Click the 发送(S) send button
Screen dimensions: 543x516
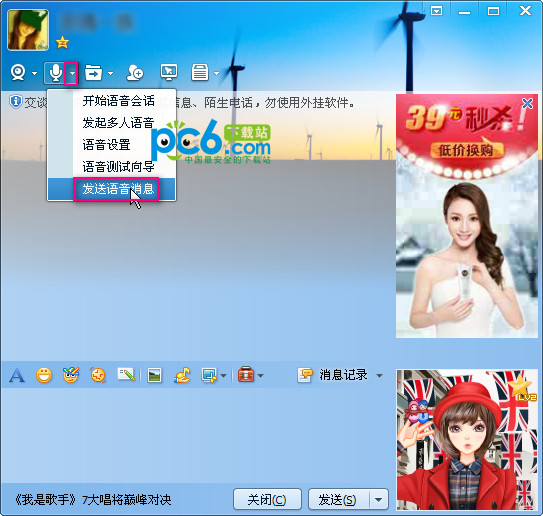coord(338,499)
